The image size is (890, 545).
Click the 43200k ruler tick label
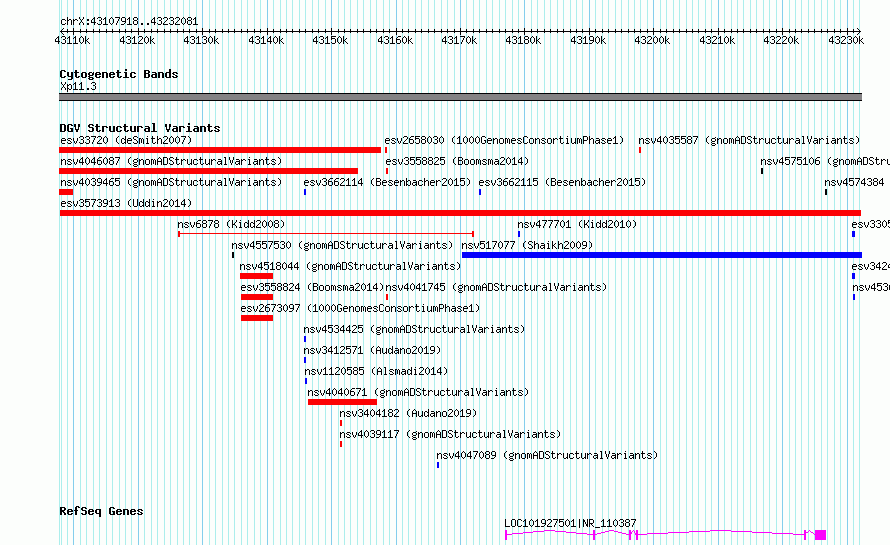click(652, 40)
